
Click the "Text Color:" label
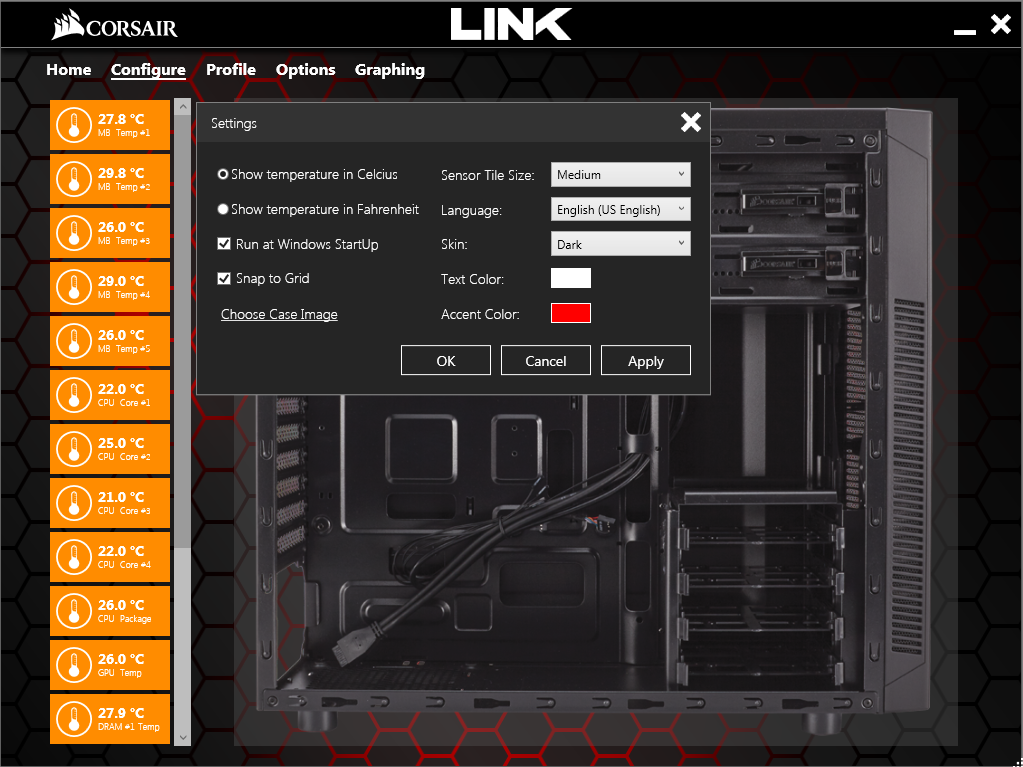coord(472,279)
